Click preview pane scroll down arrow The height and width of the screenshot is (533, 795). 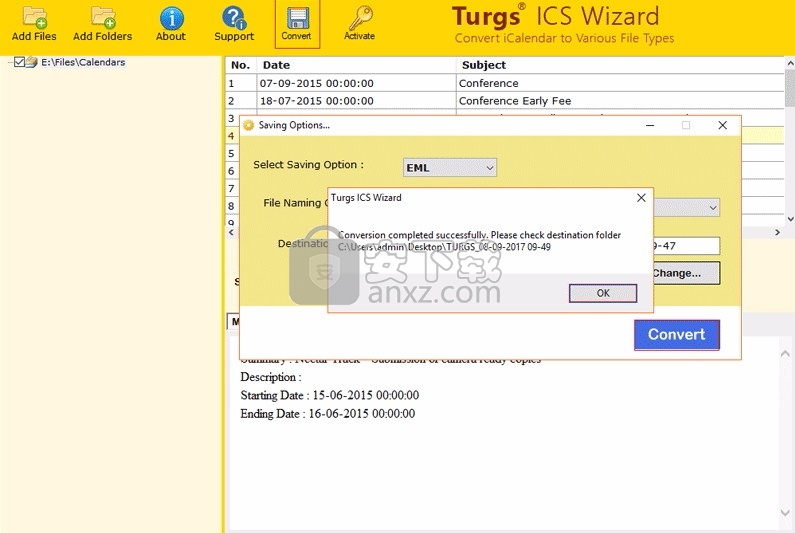[x=785, y=512]
